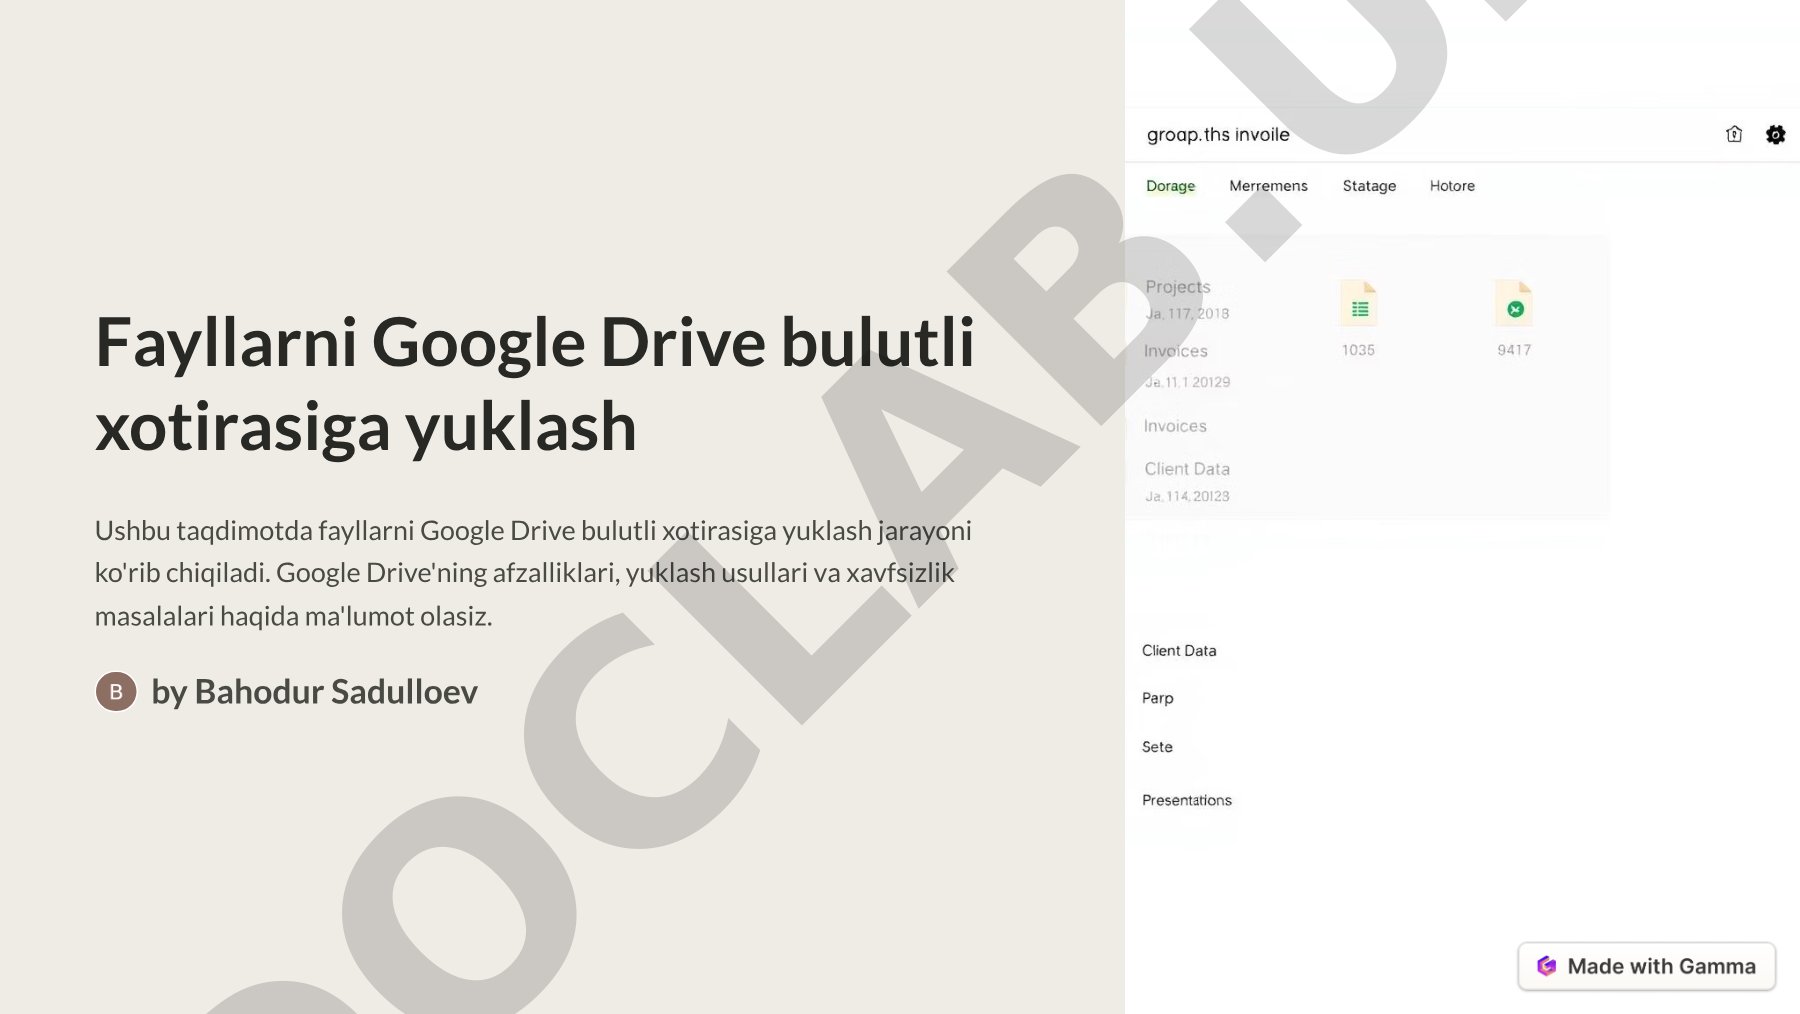
Task: Click the Made with Gamma badge
Action: [x=1646, y=966]
